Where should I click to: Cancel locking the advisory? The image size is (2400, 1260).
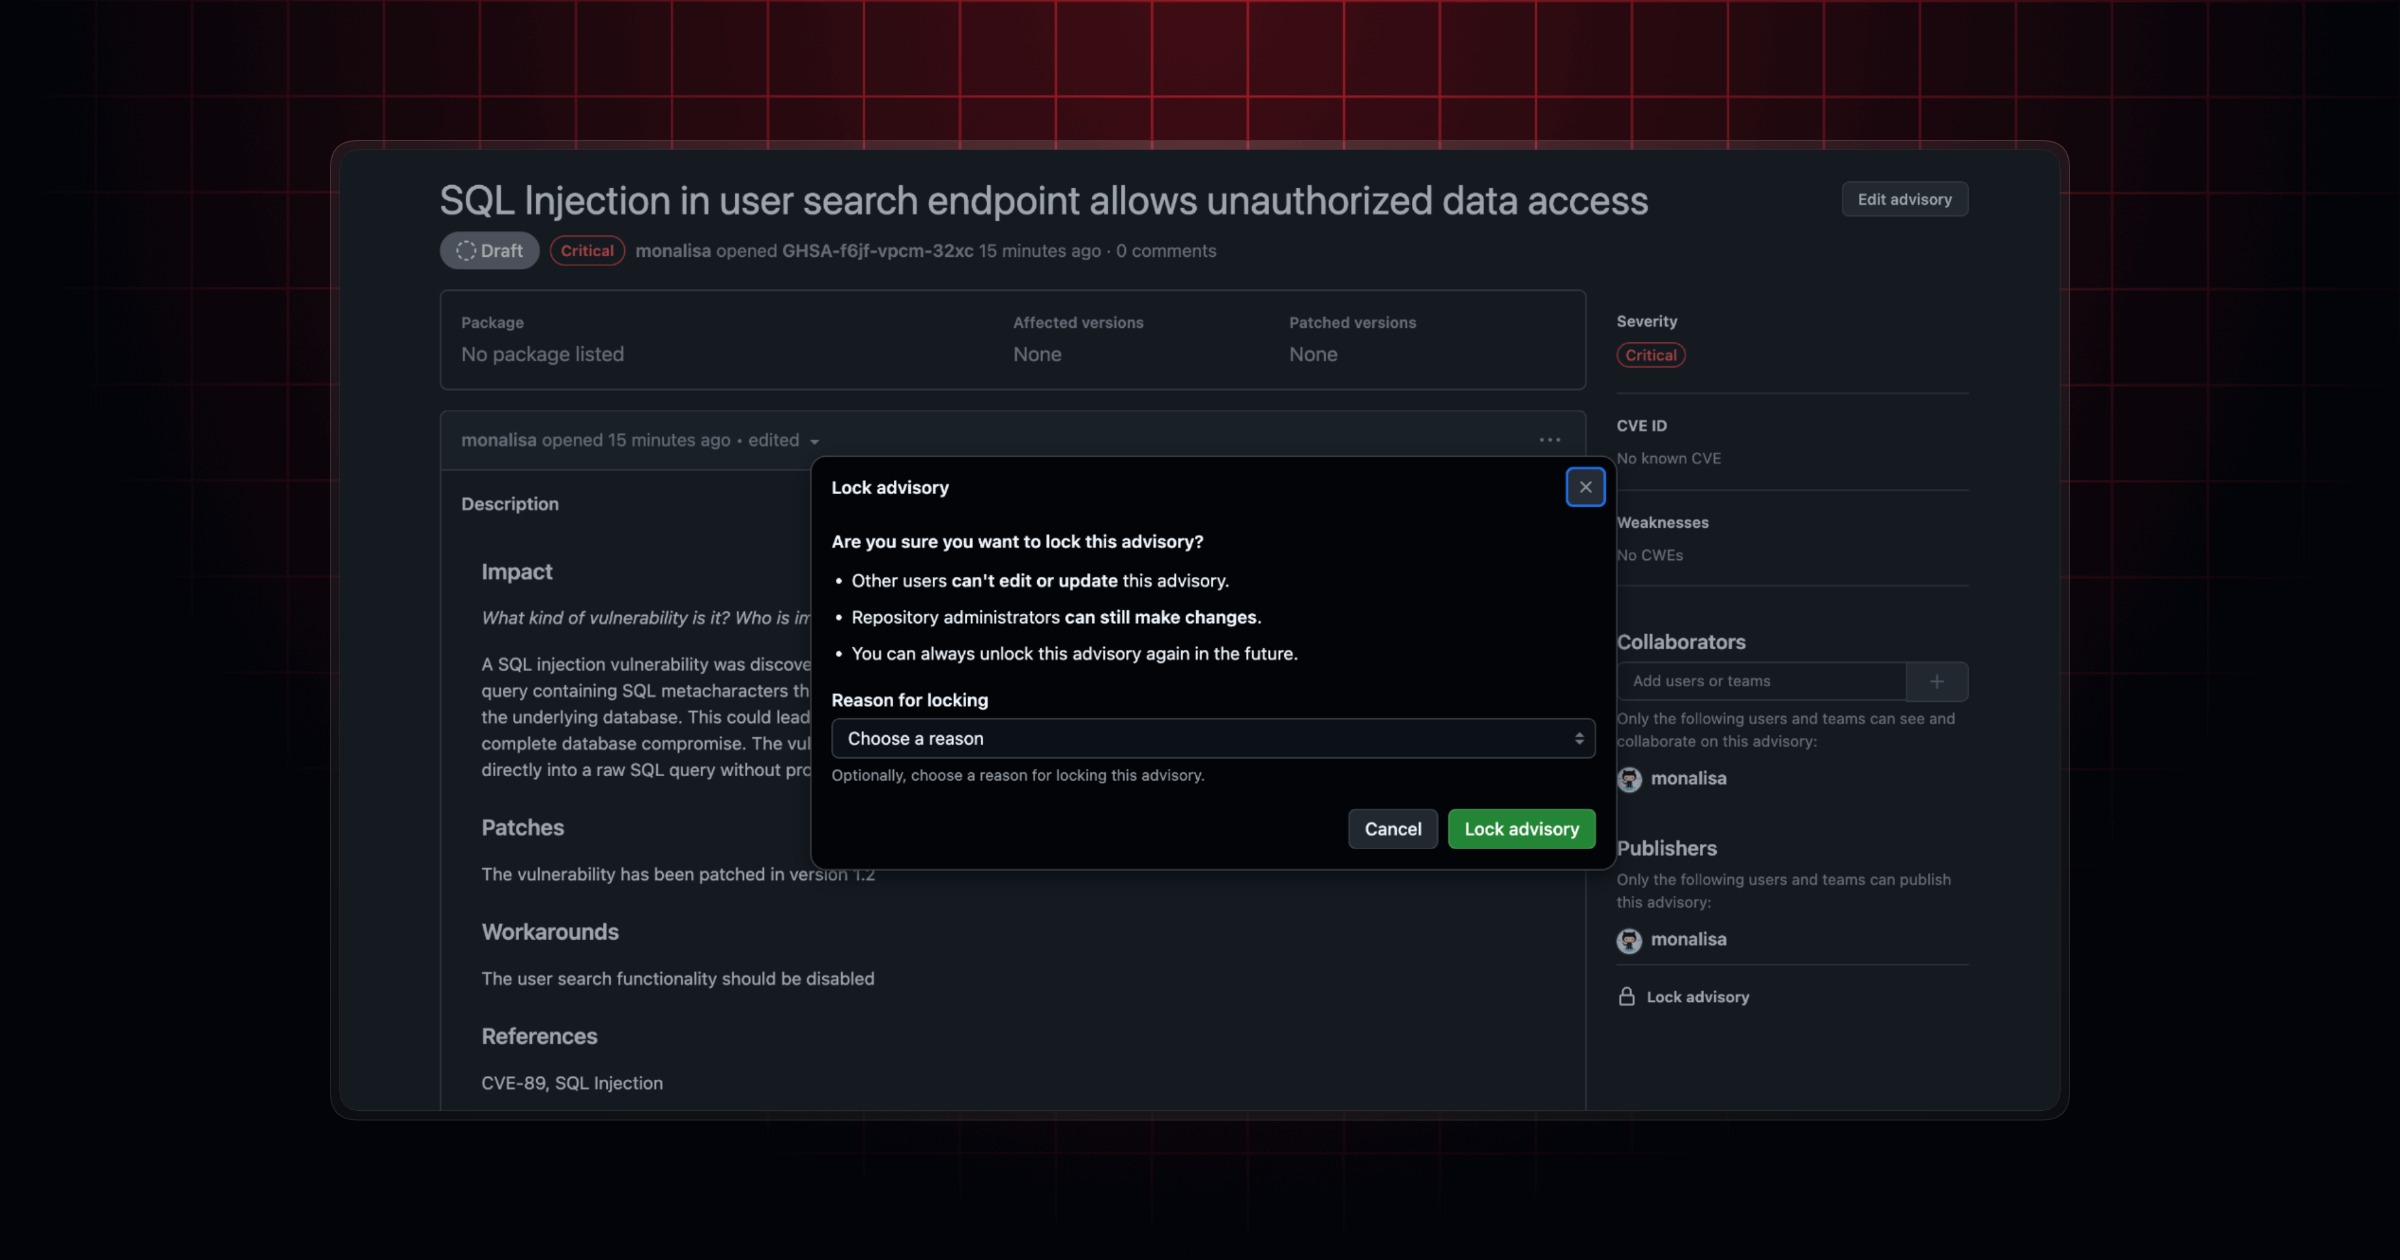coord(1392,829)
